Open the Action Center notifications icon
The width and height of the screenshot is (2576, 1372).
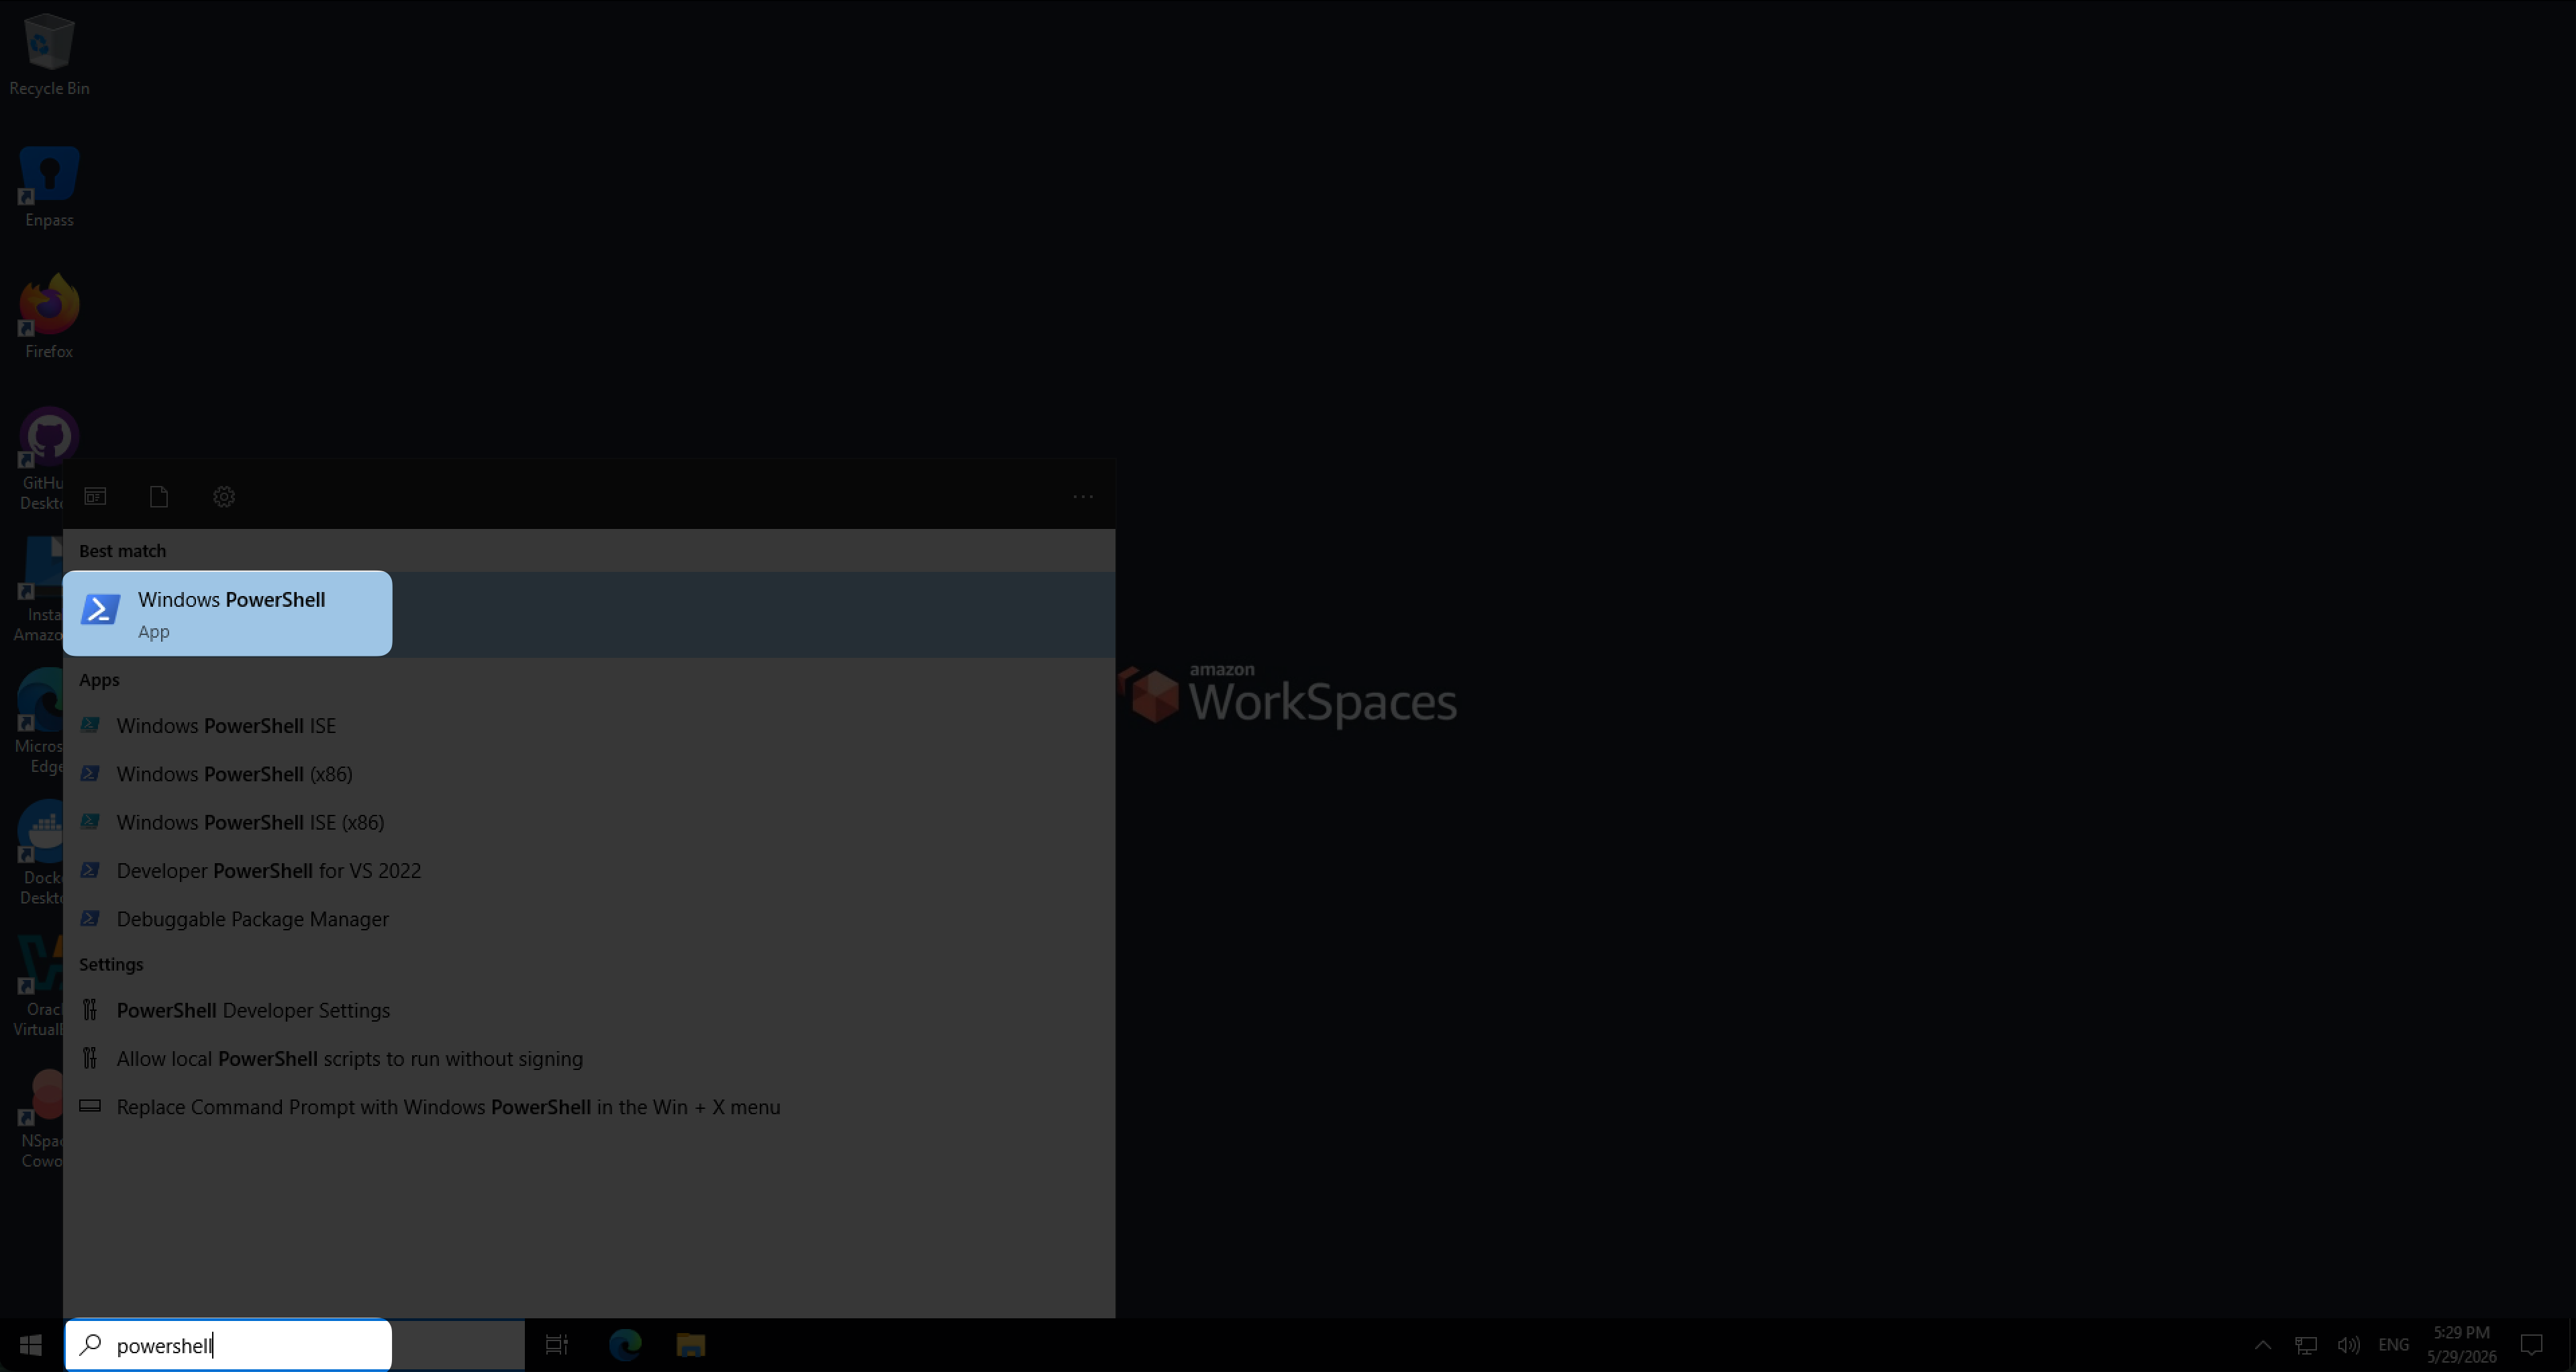pyautogui.click(x=2532, y=1345)
